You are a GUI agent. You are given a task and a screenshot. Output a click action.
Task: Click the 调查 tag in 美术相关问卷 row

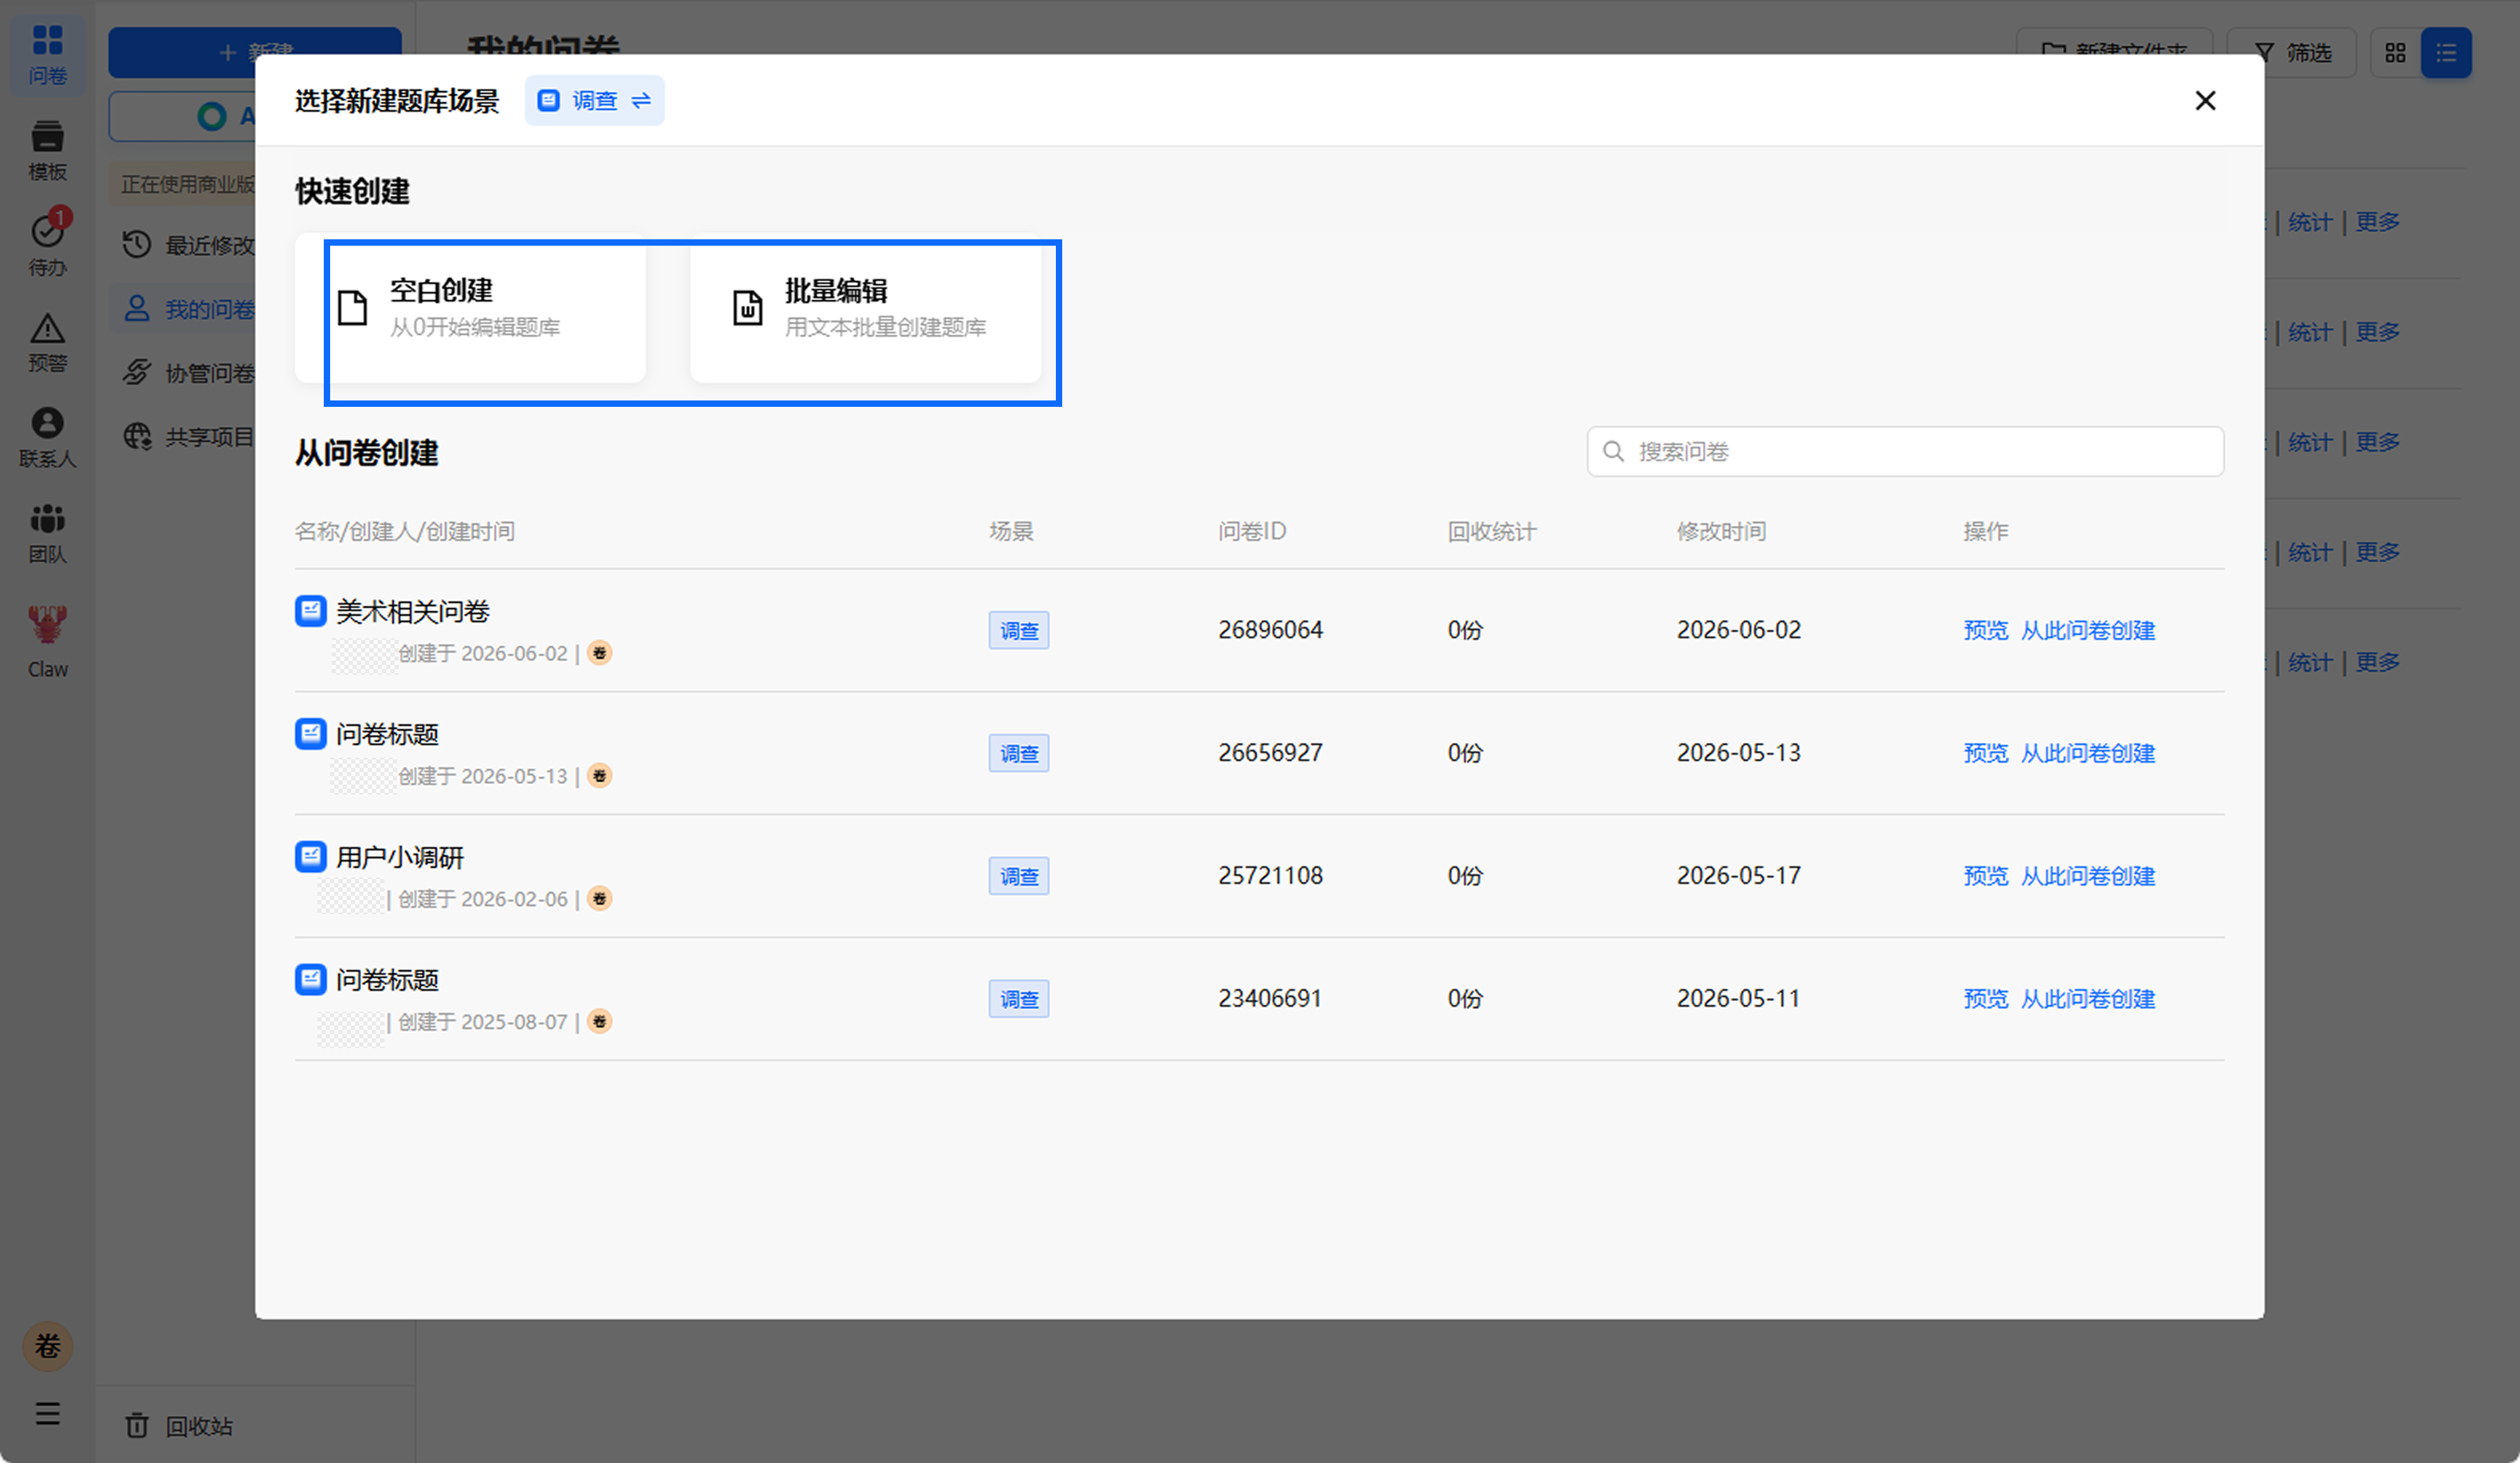[x=1019, y=631]
